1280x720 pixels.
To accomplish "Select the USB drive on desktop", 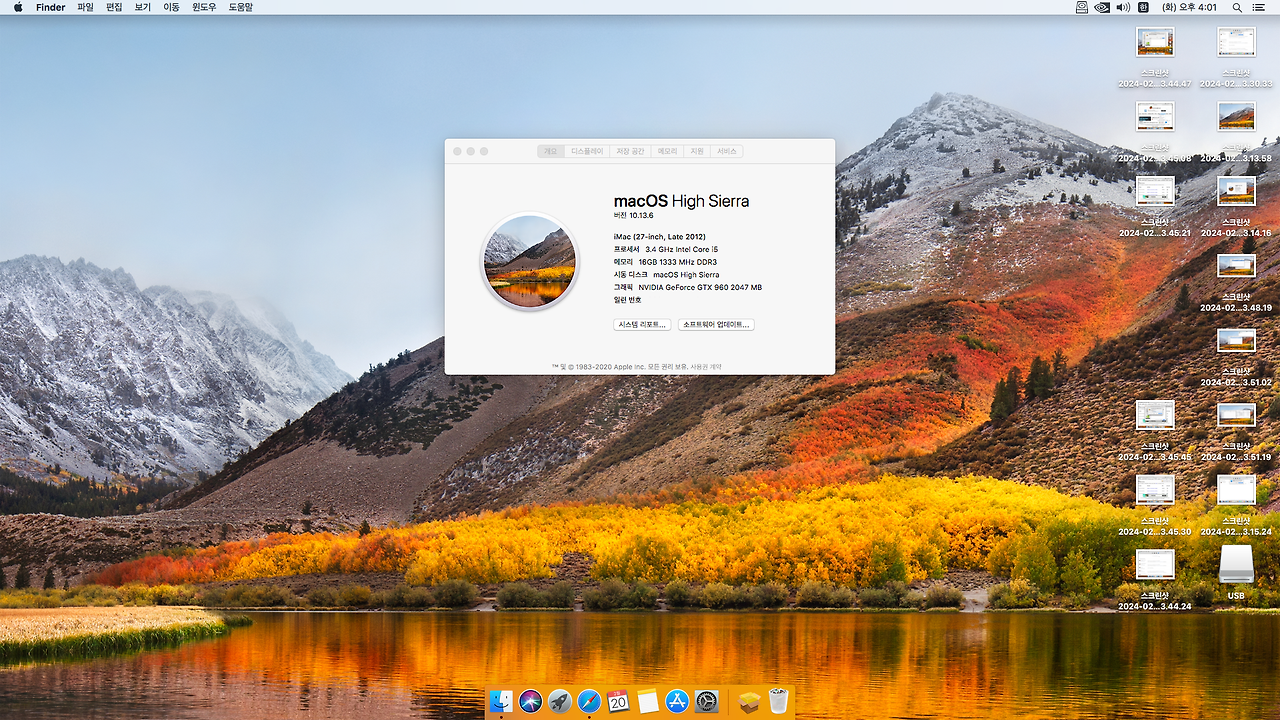I will (x=1236, y=573).
